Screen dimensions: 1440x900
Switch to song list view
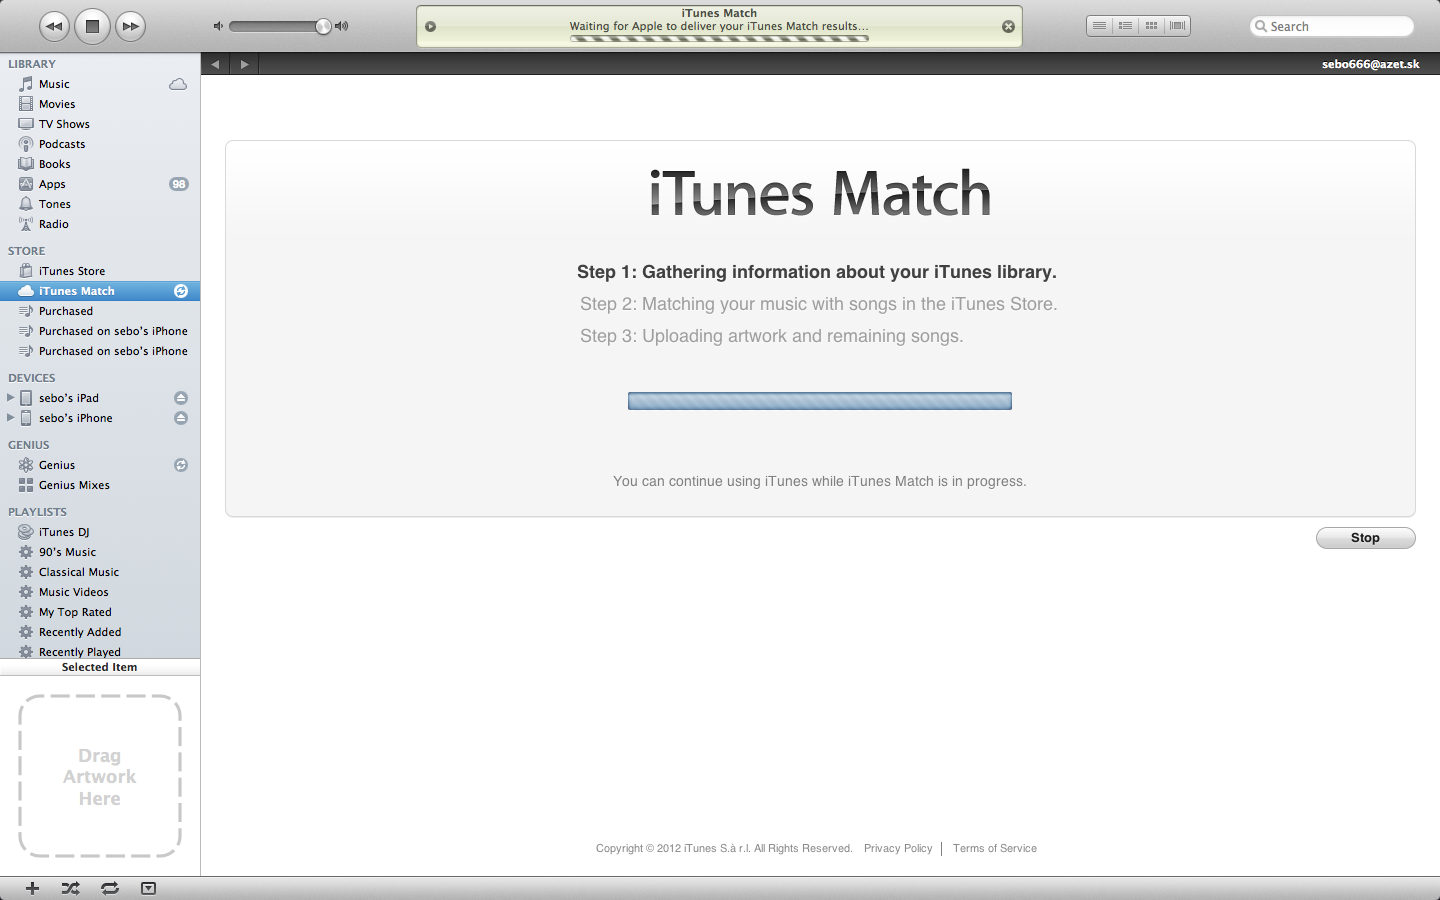[1099, 26]
